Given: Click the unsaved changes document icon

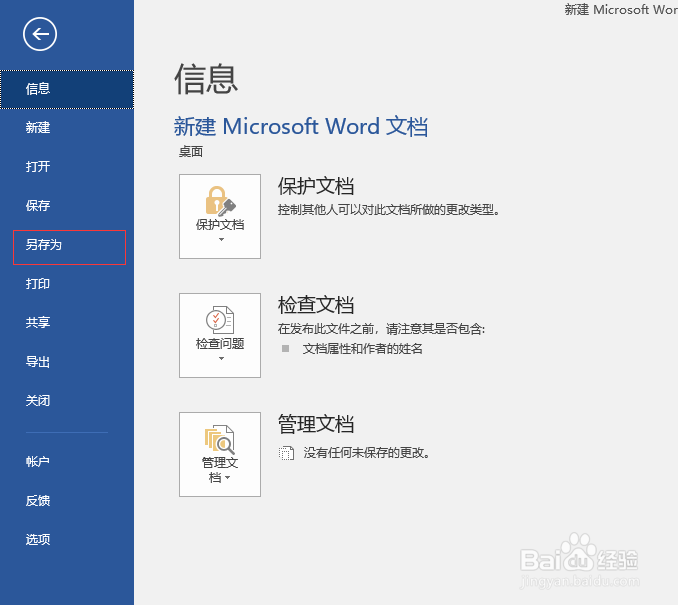Looking at the screenshot, I should 286,453.
